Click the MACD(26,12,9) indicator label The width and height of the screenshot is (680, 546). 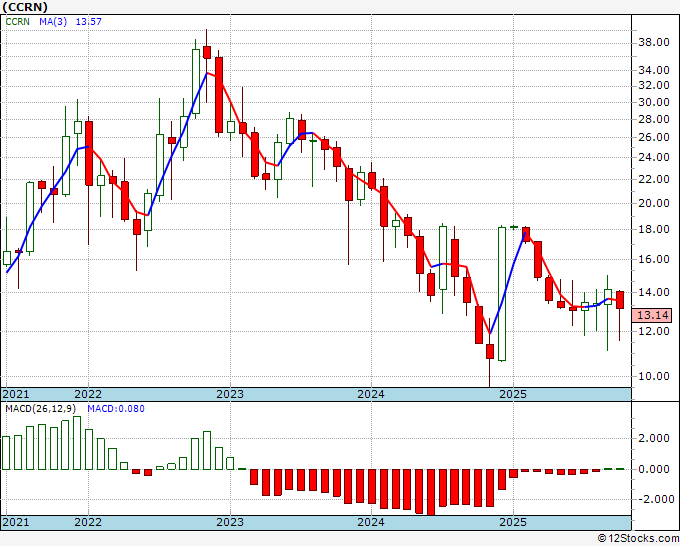coord(41,409)
